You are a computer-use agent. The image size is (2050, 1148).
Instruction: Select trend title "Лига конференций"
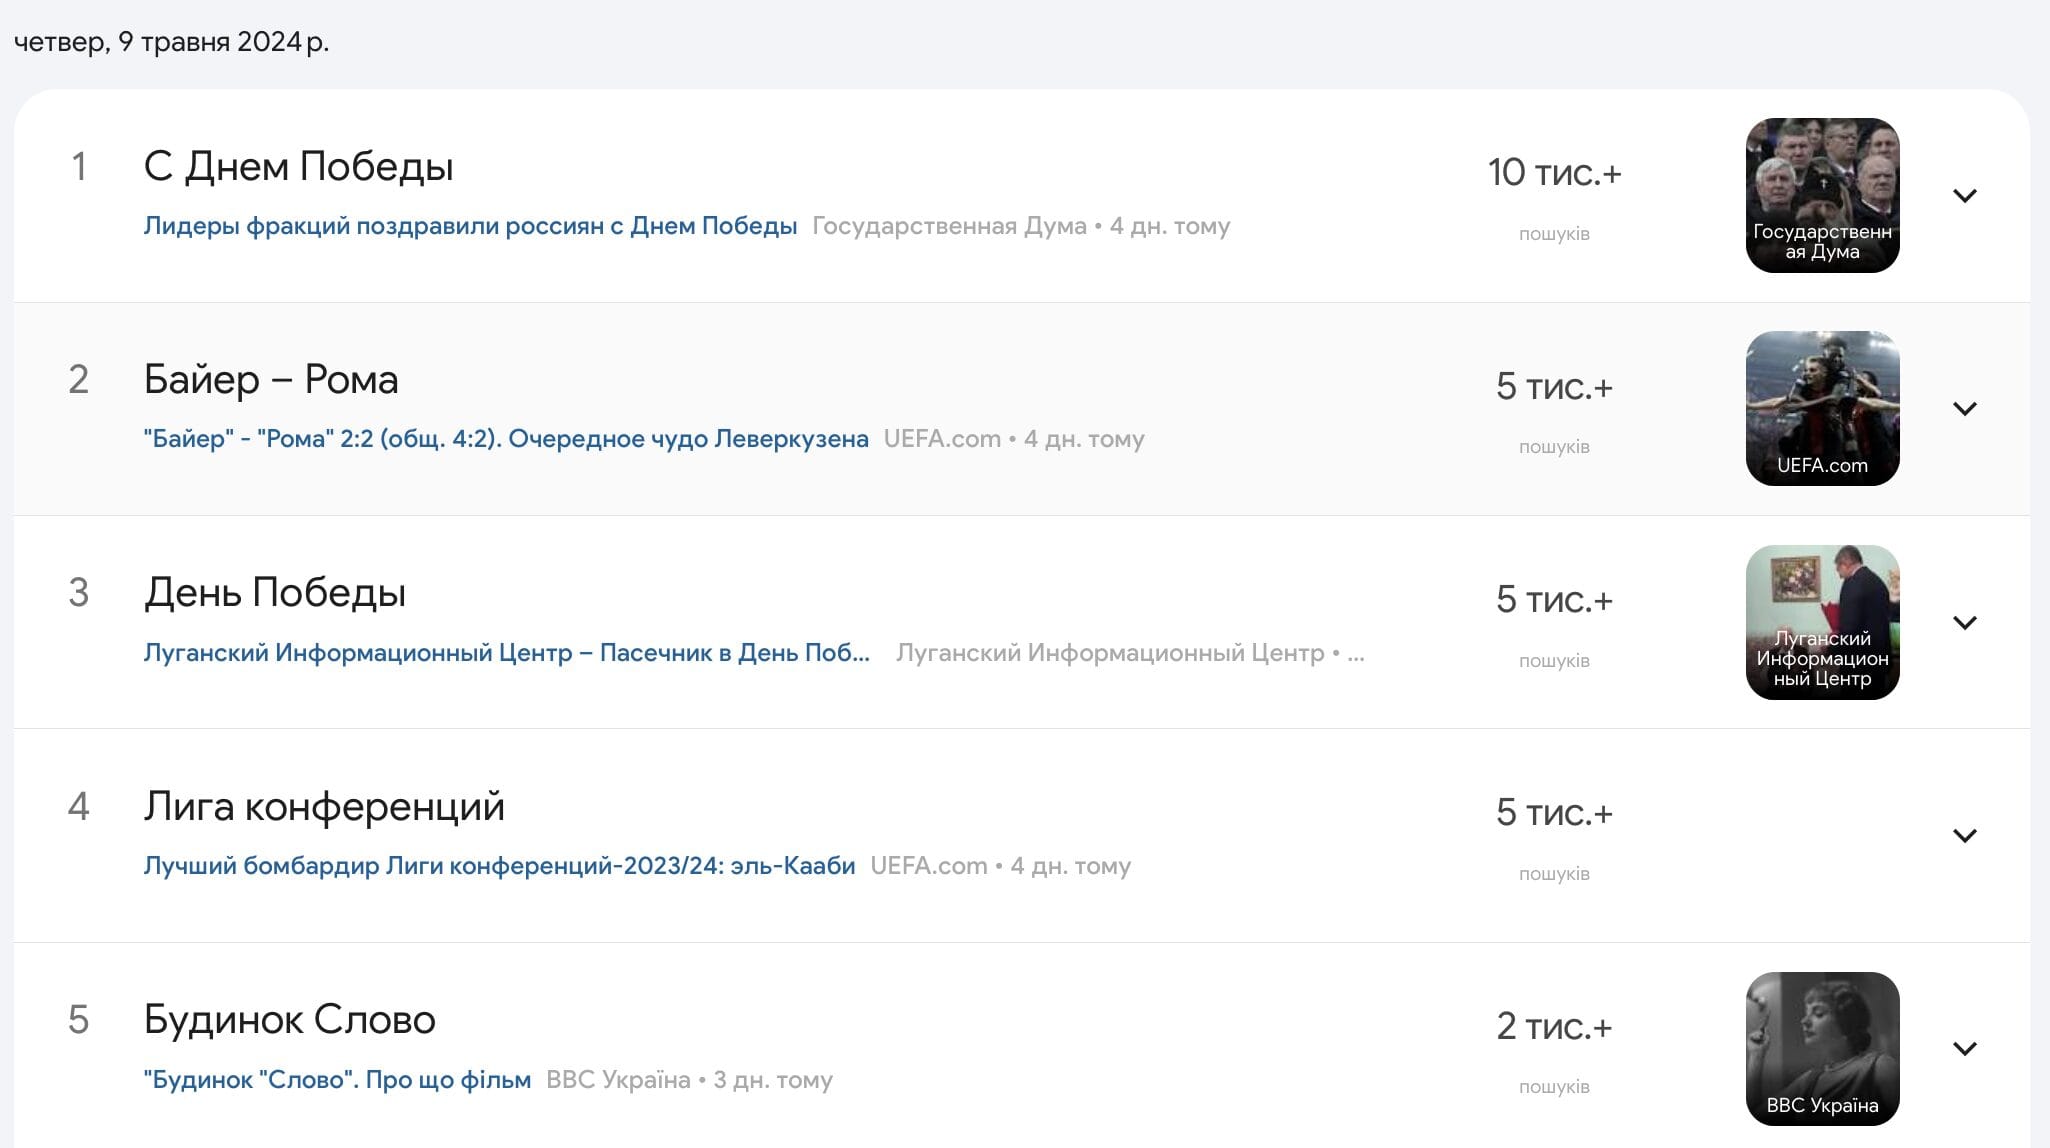click(324, 806)
